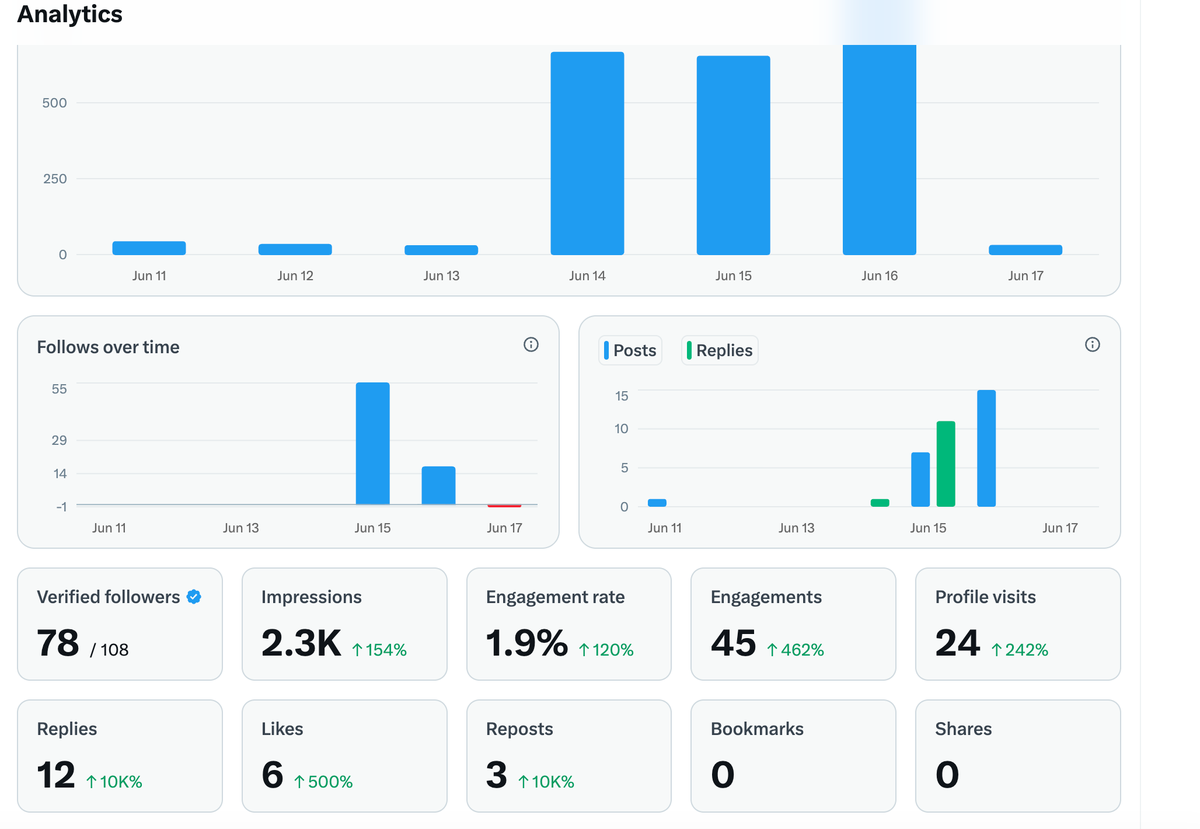Click the 2.3K impressions value
Screen dimensions: 1200x829
(x=301, y=643)
